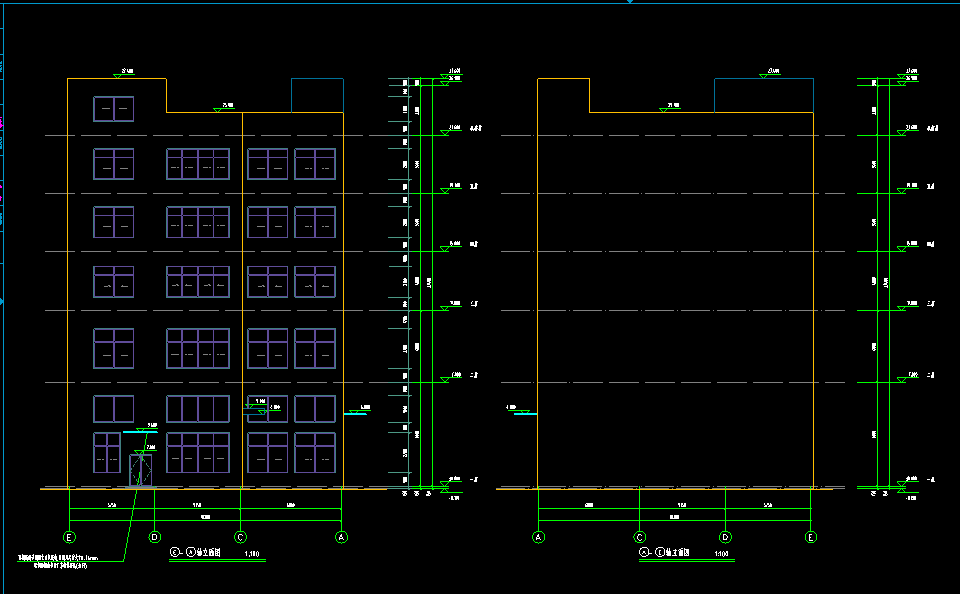Select the cyan canopy line above the entrance door
The height and width of the screenshot is (594, 960).
(140, 432)
